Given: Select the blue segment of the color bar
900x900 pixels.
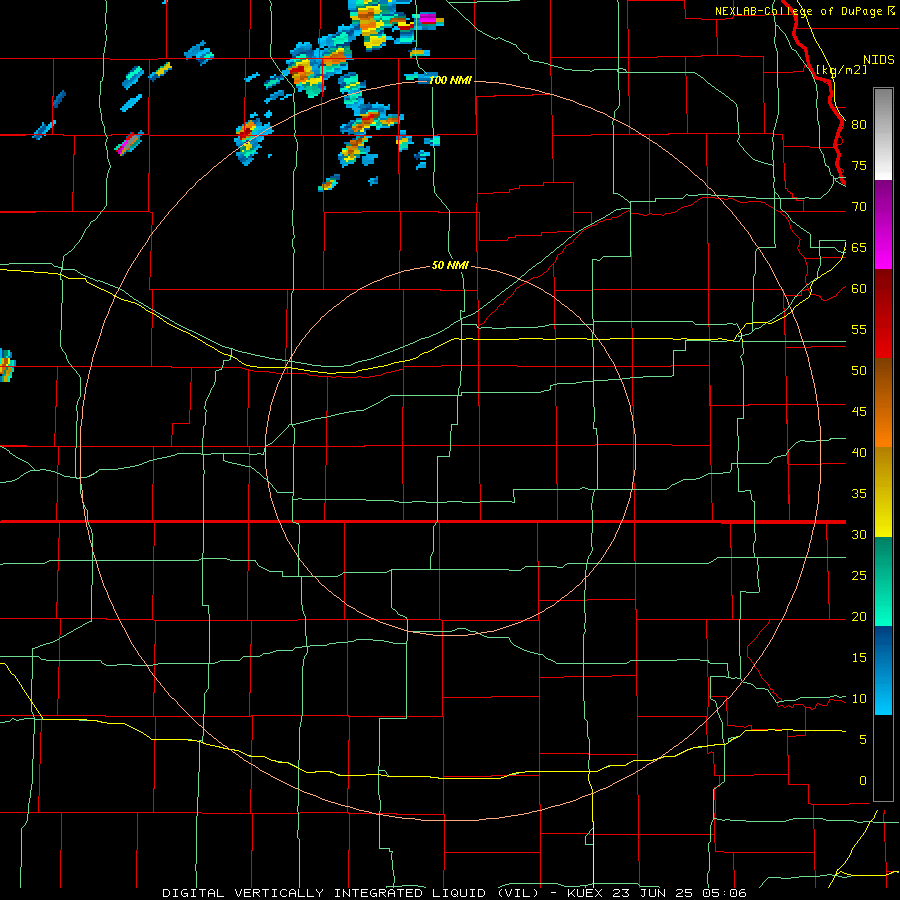Looking at the screenshot, I should pyautogui.click(x=883, y=670).
